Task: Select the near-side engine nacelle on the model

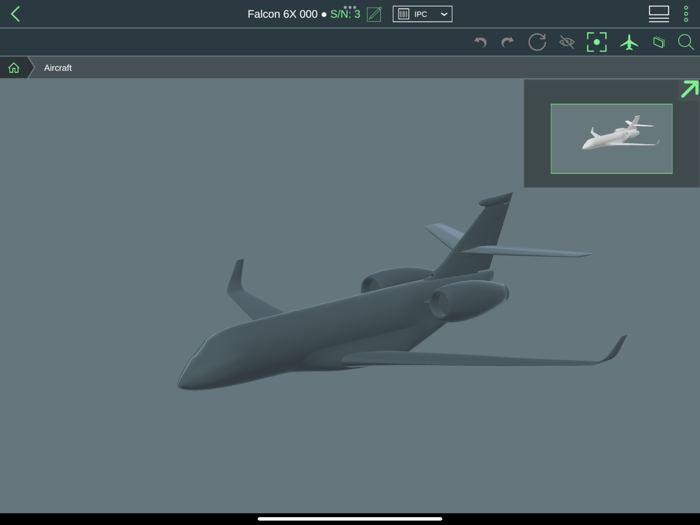Action: click(x=469, y=300)
